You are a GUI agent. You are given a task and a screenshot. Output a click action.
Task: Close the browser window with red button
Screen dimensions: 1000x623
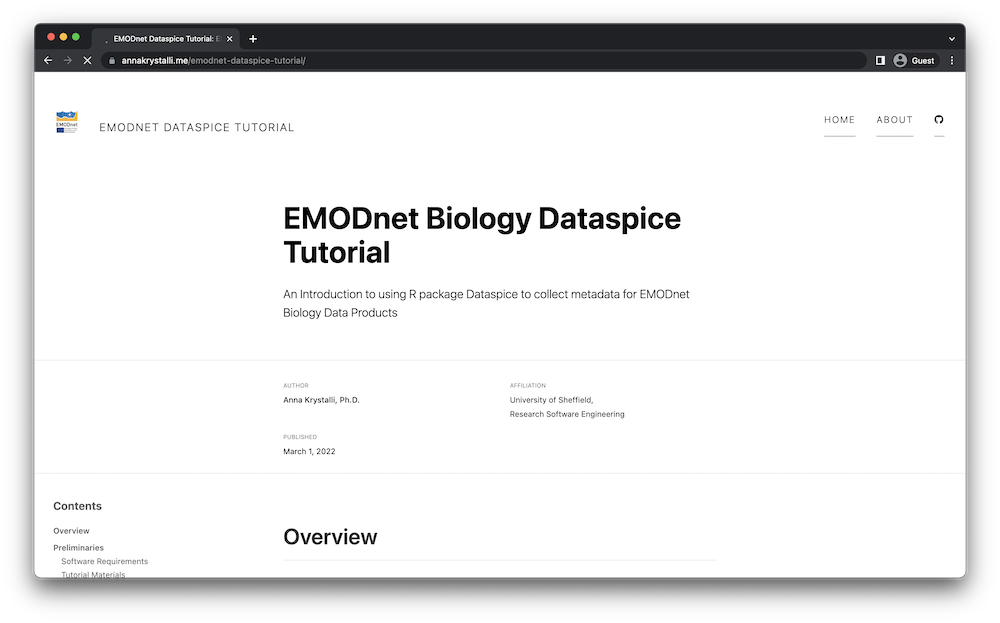click(51, 37)
